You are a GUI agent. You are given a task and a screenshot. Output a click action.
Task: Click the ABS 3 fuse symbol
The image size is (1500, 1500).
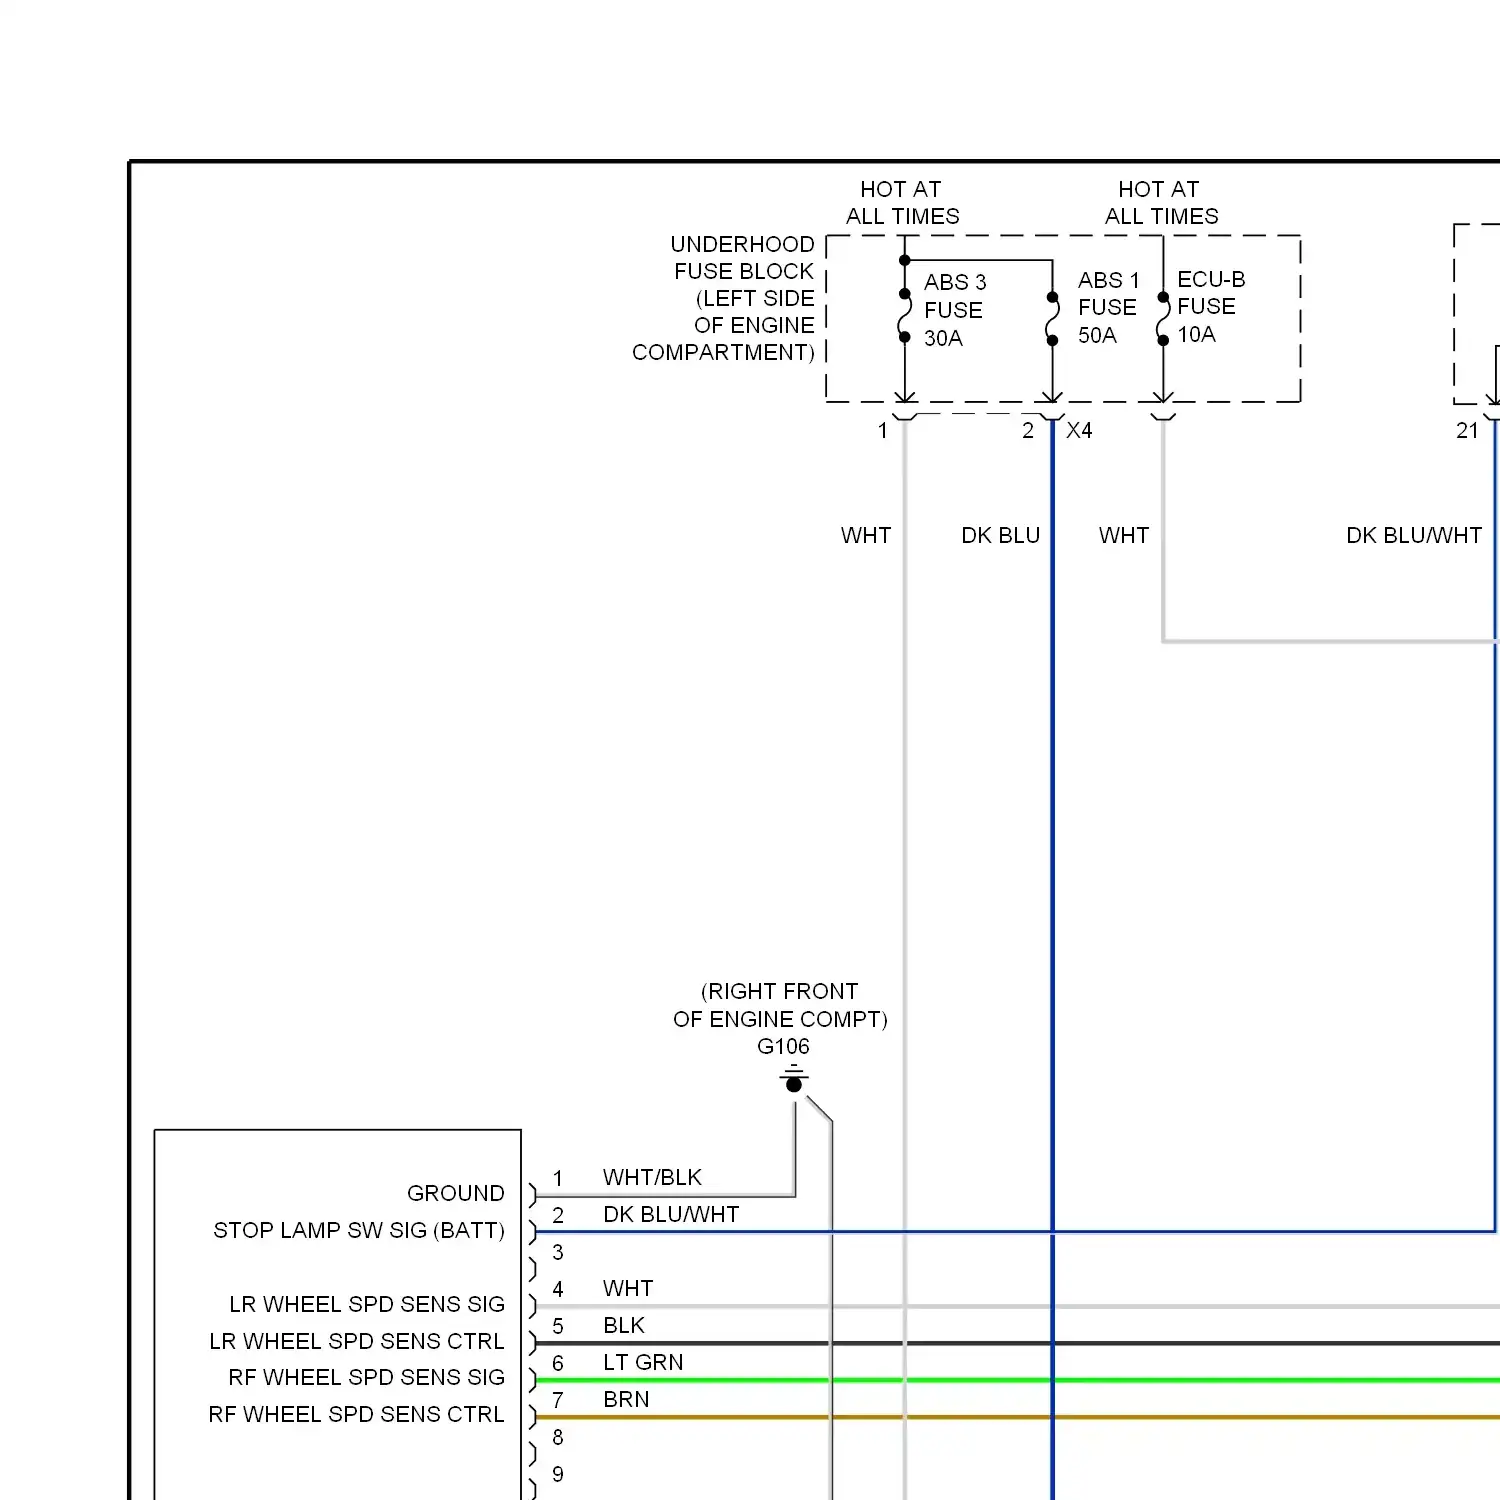pyautogui.click(x=904, y=316)
